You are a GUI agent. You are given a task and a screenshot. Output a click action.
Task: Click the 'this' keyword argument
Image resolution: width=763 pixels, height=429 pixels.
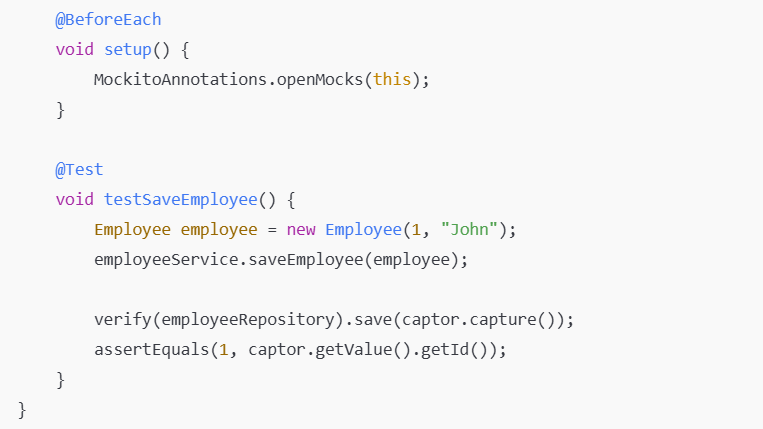pyautogui.click(x=392, y=80)
